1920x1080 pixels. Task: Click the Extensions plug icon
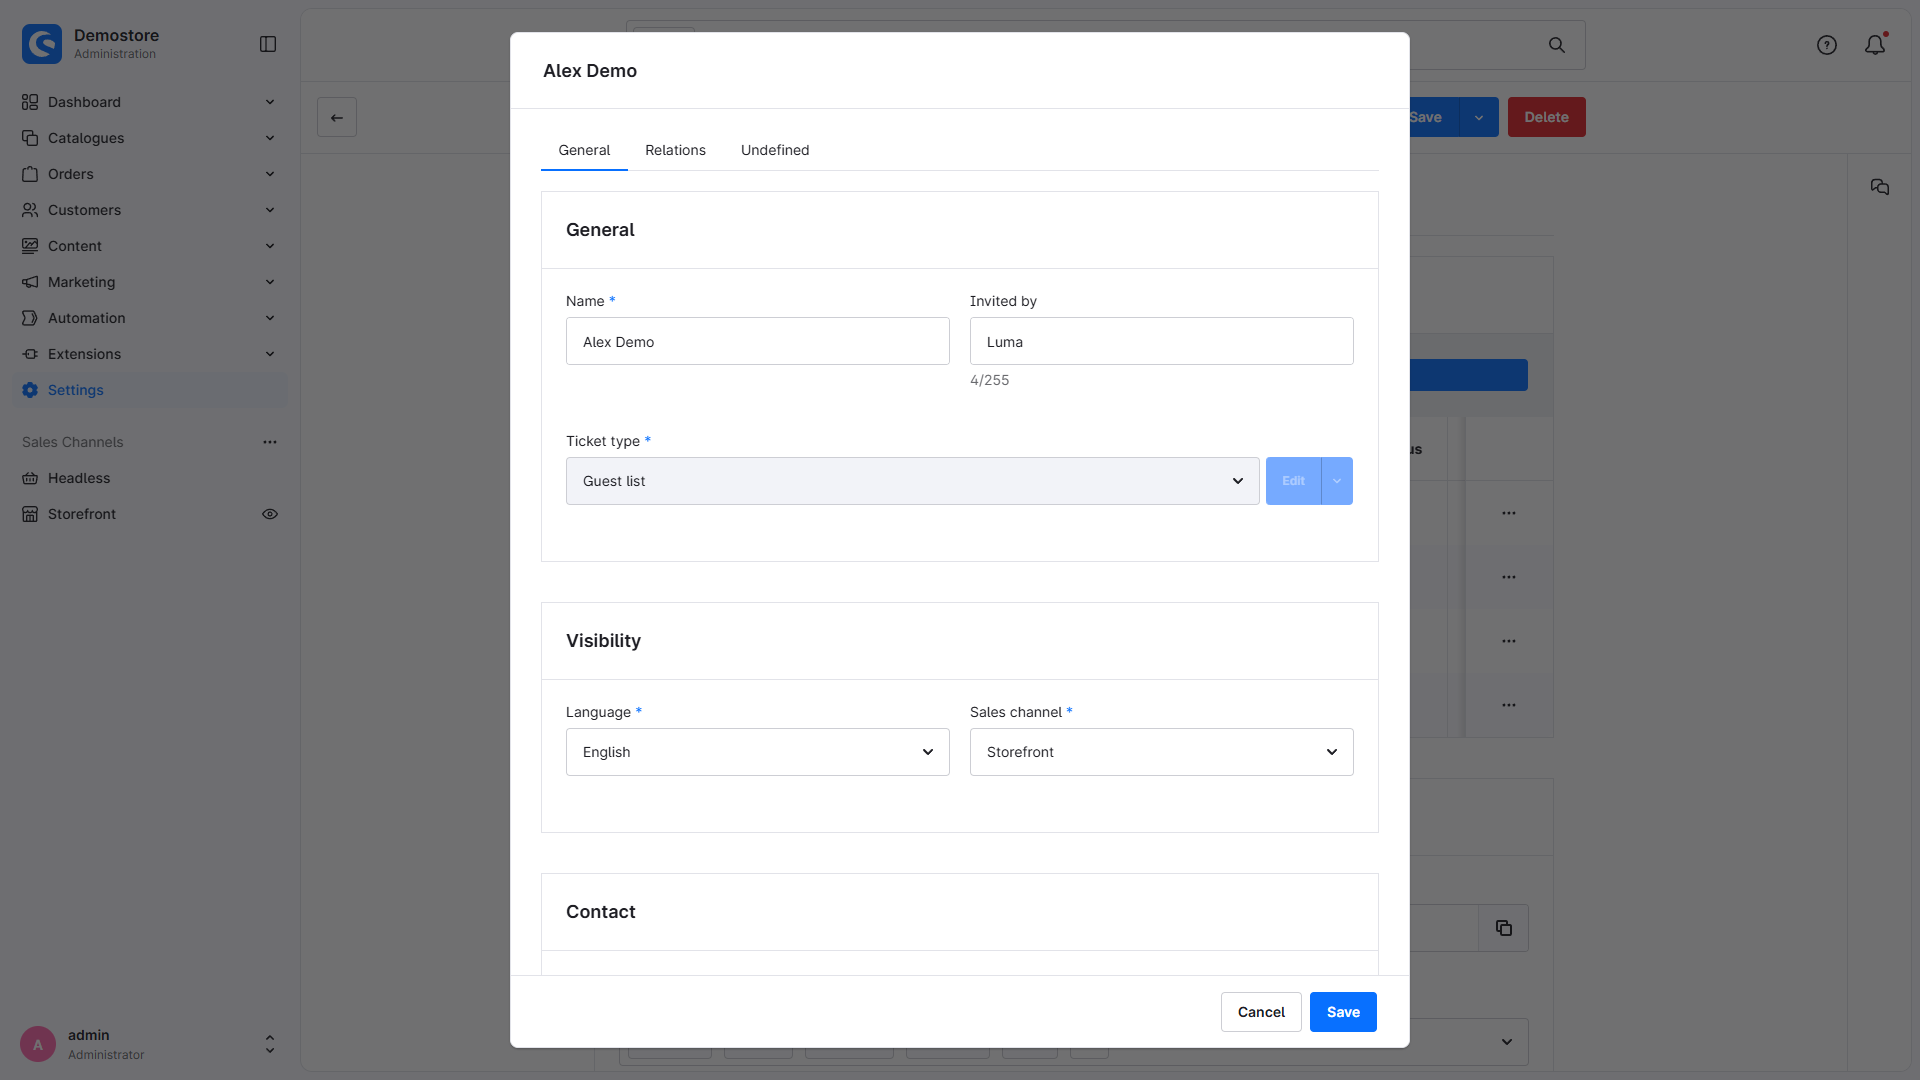tap(30, 354)
